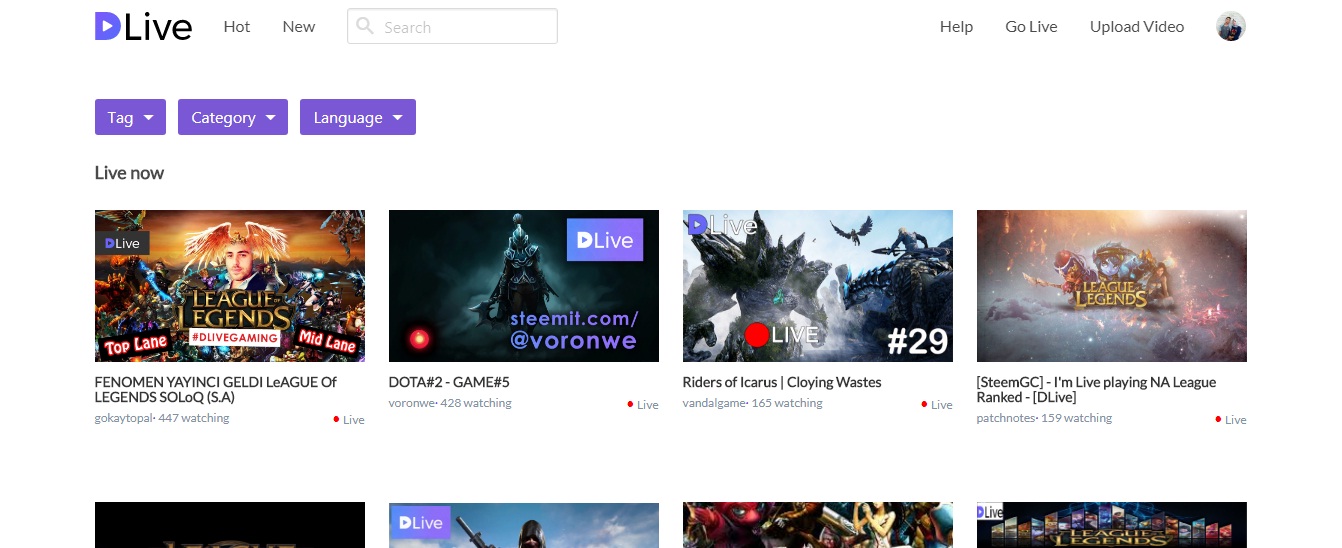Click '[SteemGC] - I'm Live playing NA League' title
Screen dimensions: 1342x548
click(x=1096, y=389)
